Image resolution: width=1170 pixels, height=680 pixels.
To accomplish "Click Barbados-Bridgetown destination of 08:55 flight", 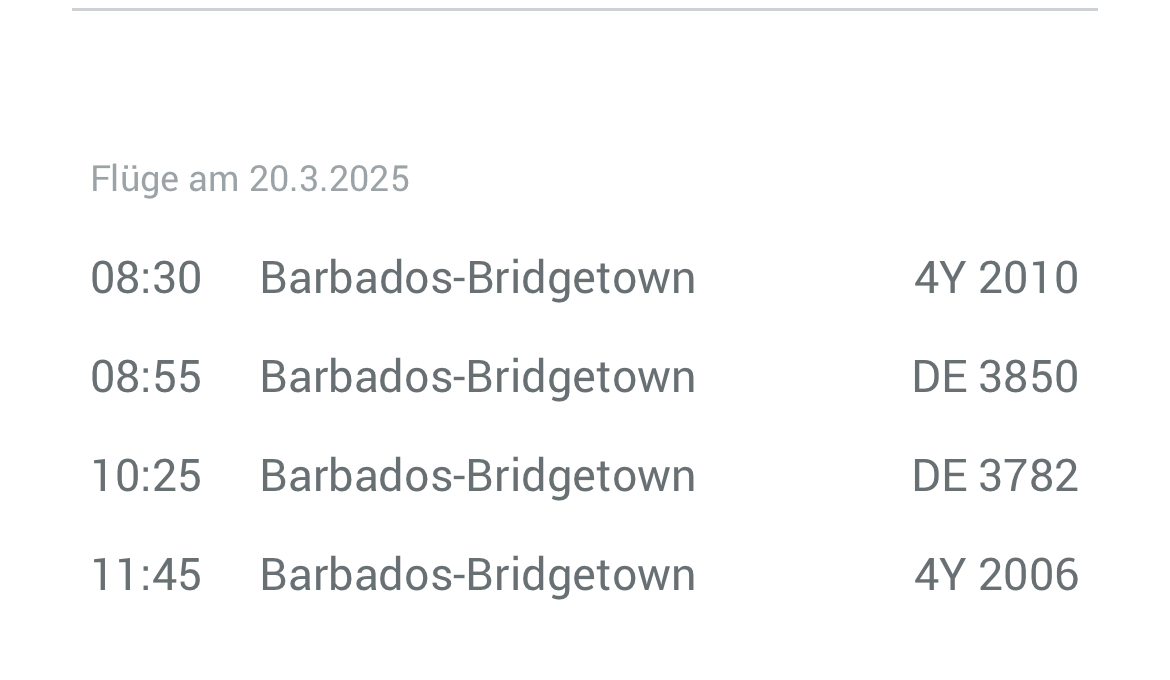I will [478, 378].
